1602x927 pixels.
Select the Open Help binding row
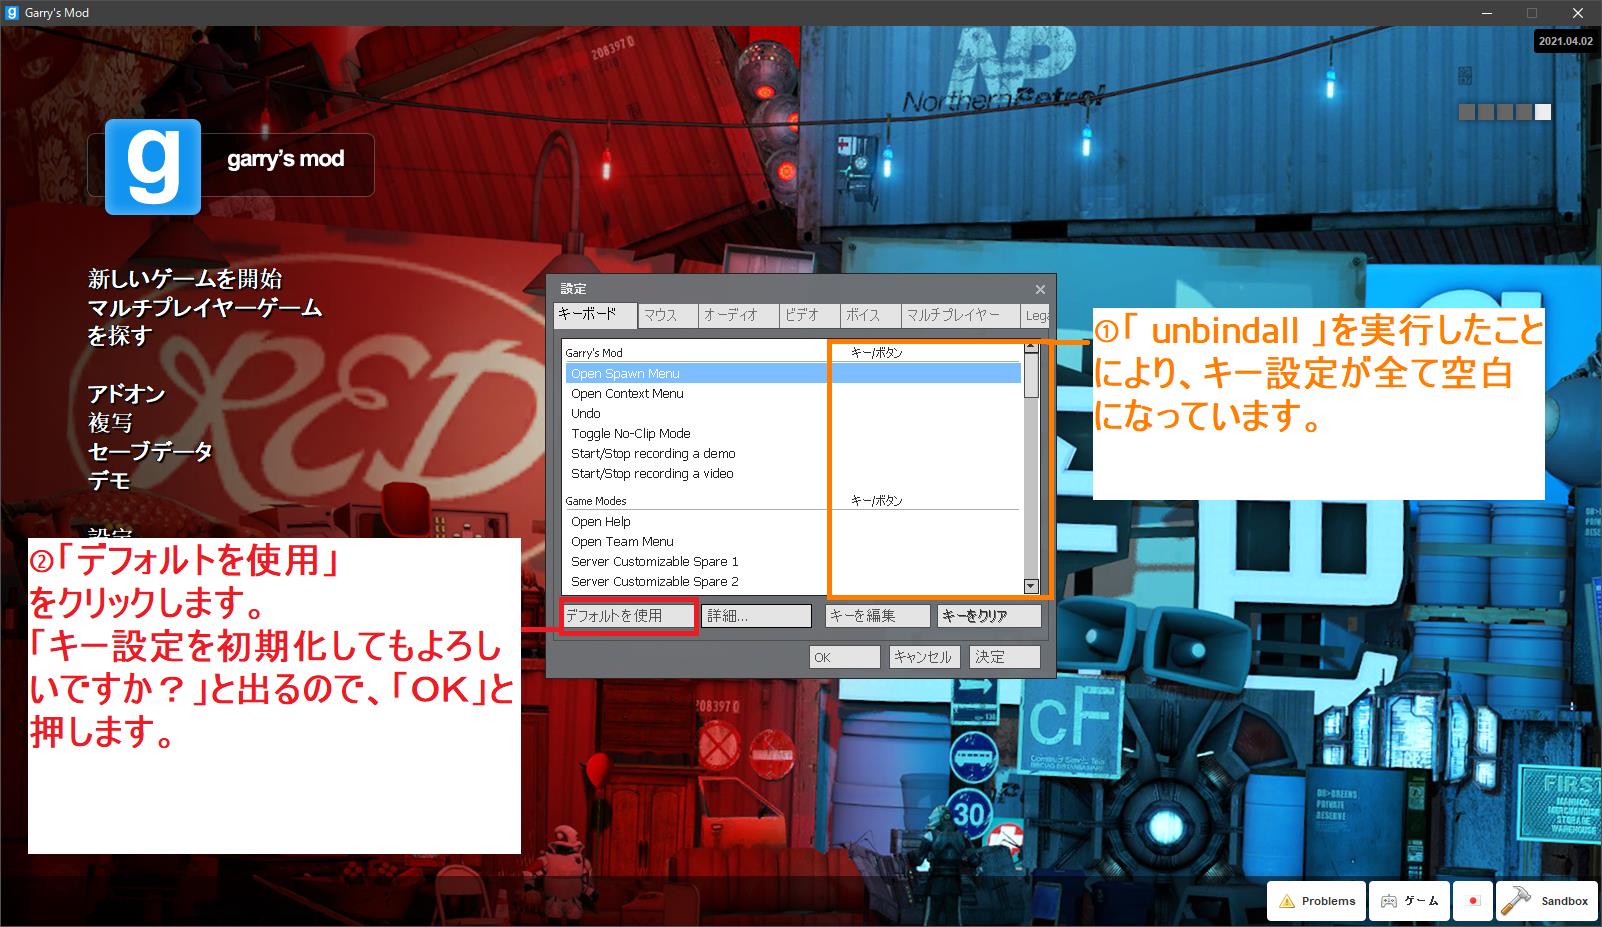coord(793,521)
